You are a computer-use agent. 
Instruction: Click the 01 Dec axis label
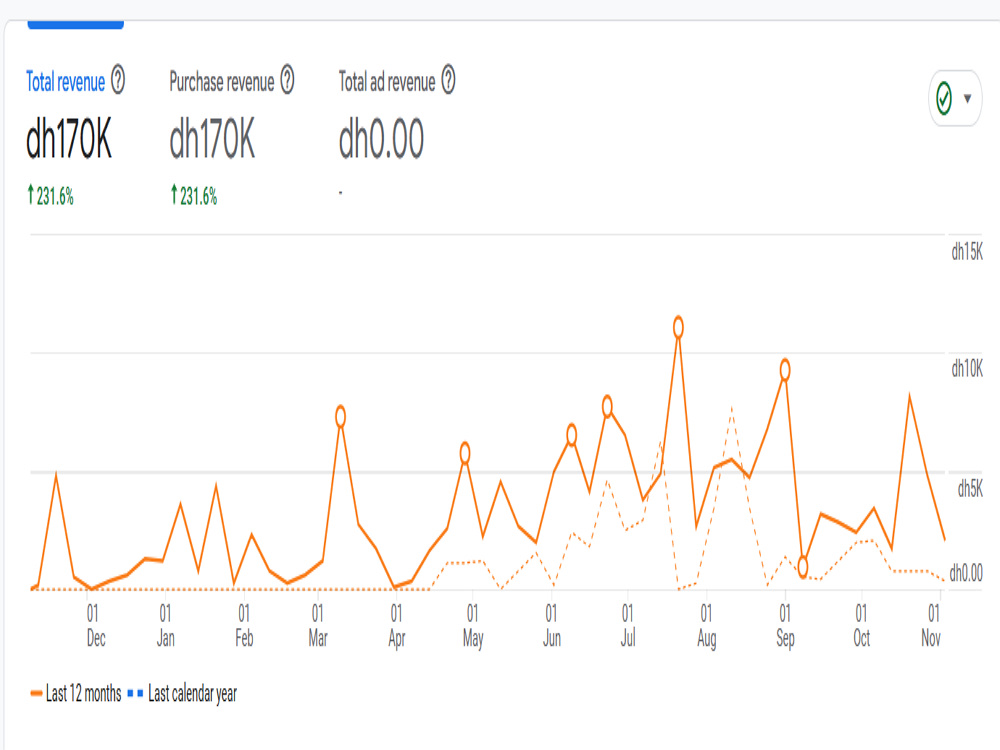[95, 626]
